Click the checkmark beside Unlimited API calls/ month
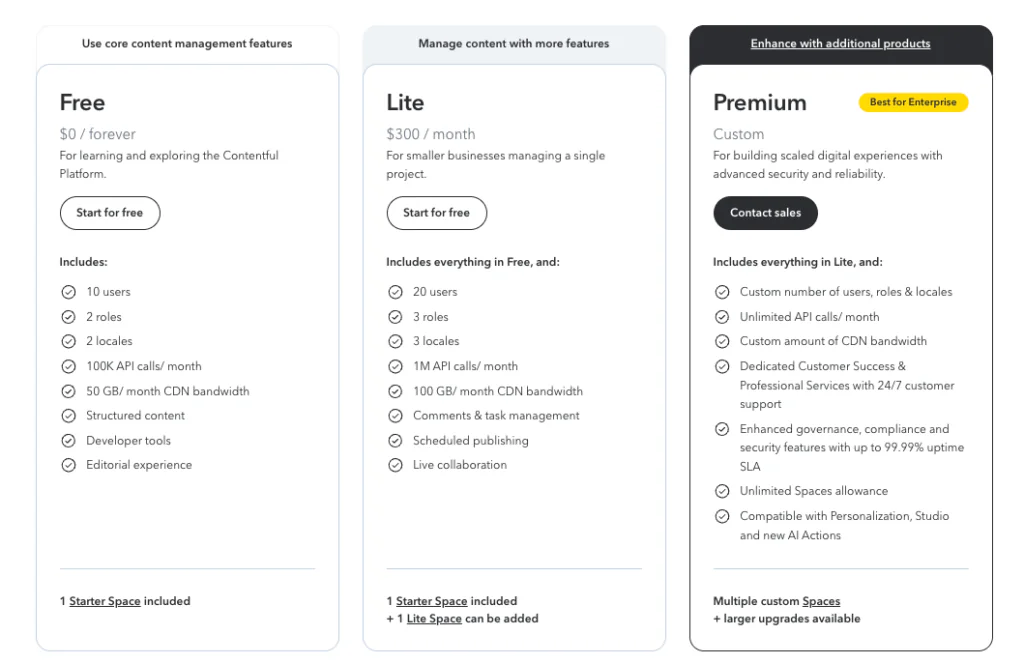 coord(722,316)
